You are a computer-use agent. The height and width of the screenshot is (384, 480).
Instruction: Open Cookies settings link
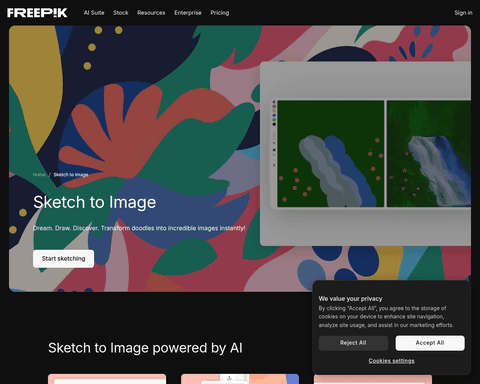(392, 361)
